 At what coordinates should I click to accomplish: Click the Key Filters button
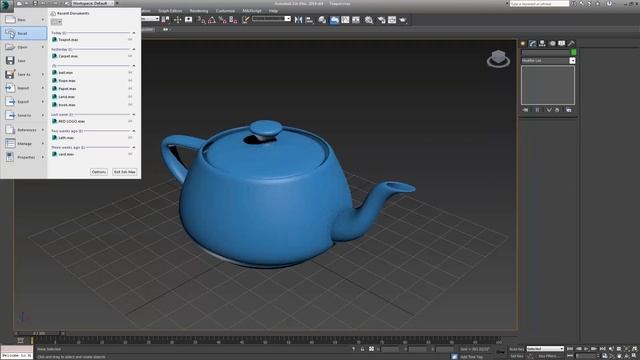point(549,356)
